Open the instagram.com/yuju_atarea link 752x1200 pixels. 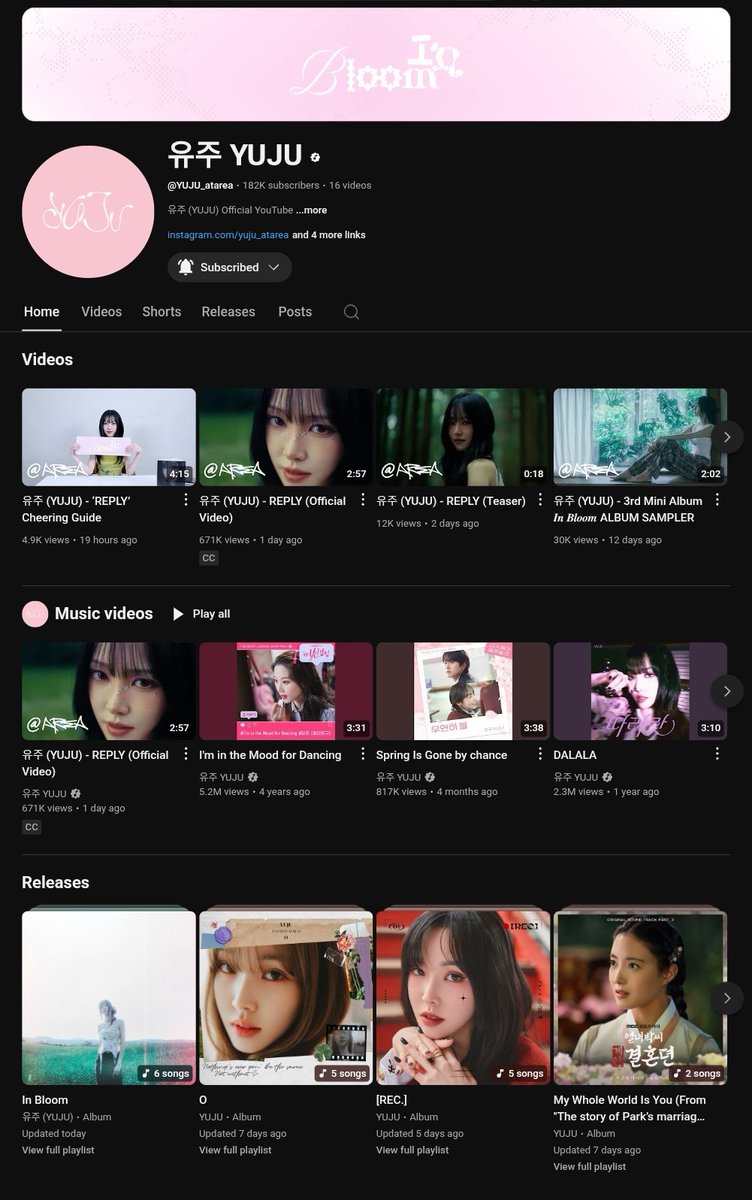pos(228,235)
